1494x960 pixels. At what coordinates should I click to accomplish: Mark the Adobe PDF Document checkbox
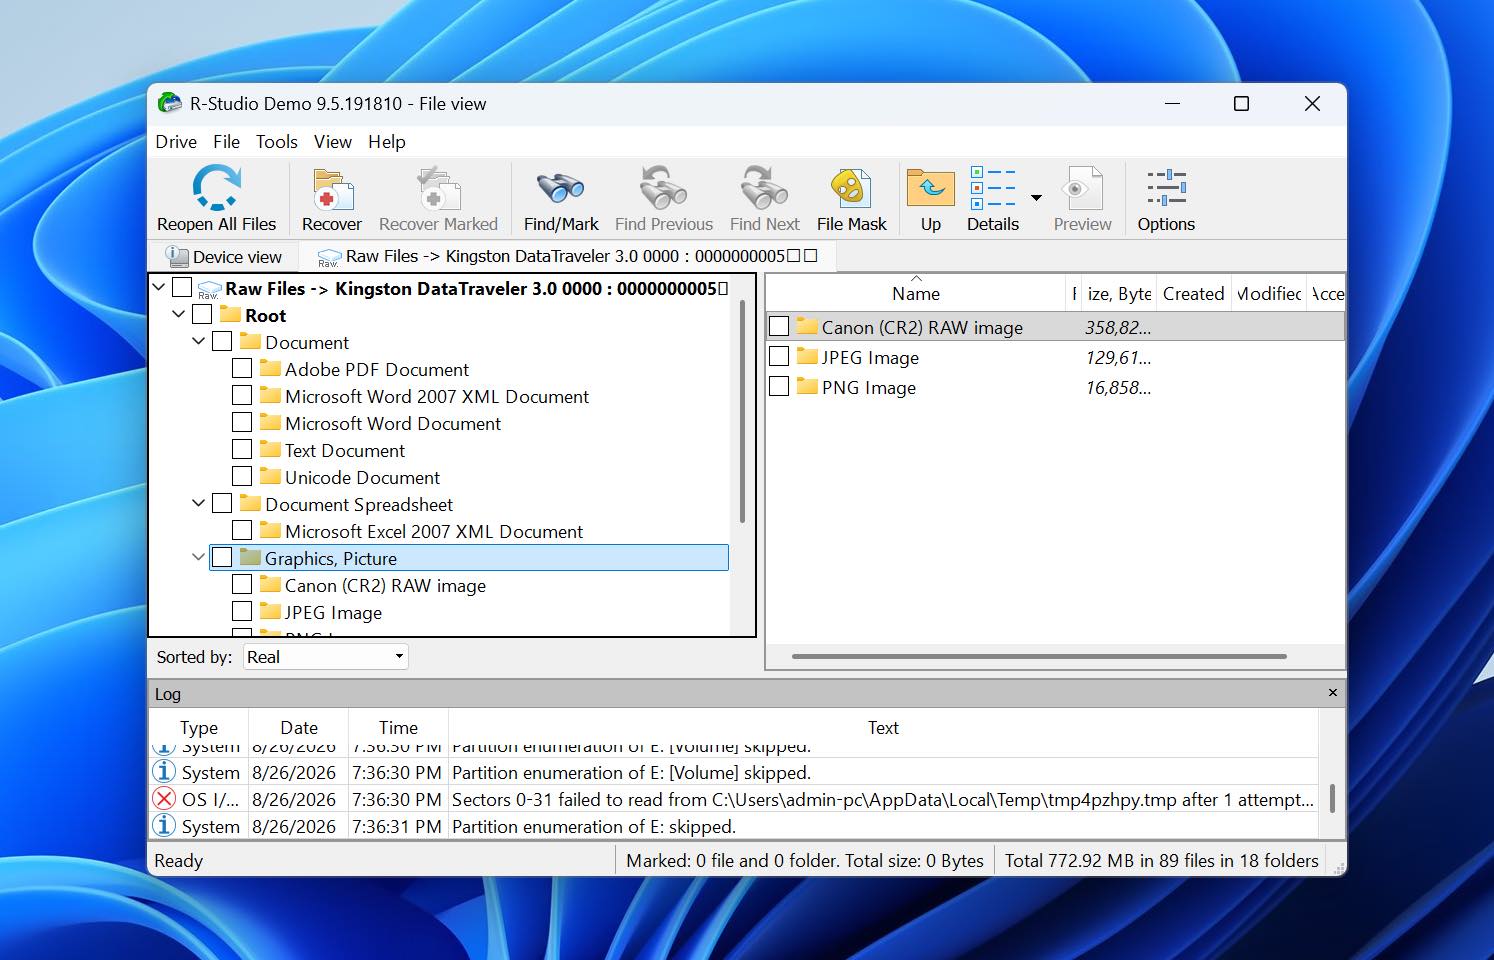click(242, 369)
